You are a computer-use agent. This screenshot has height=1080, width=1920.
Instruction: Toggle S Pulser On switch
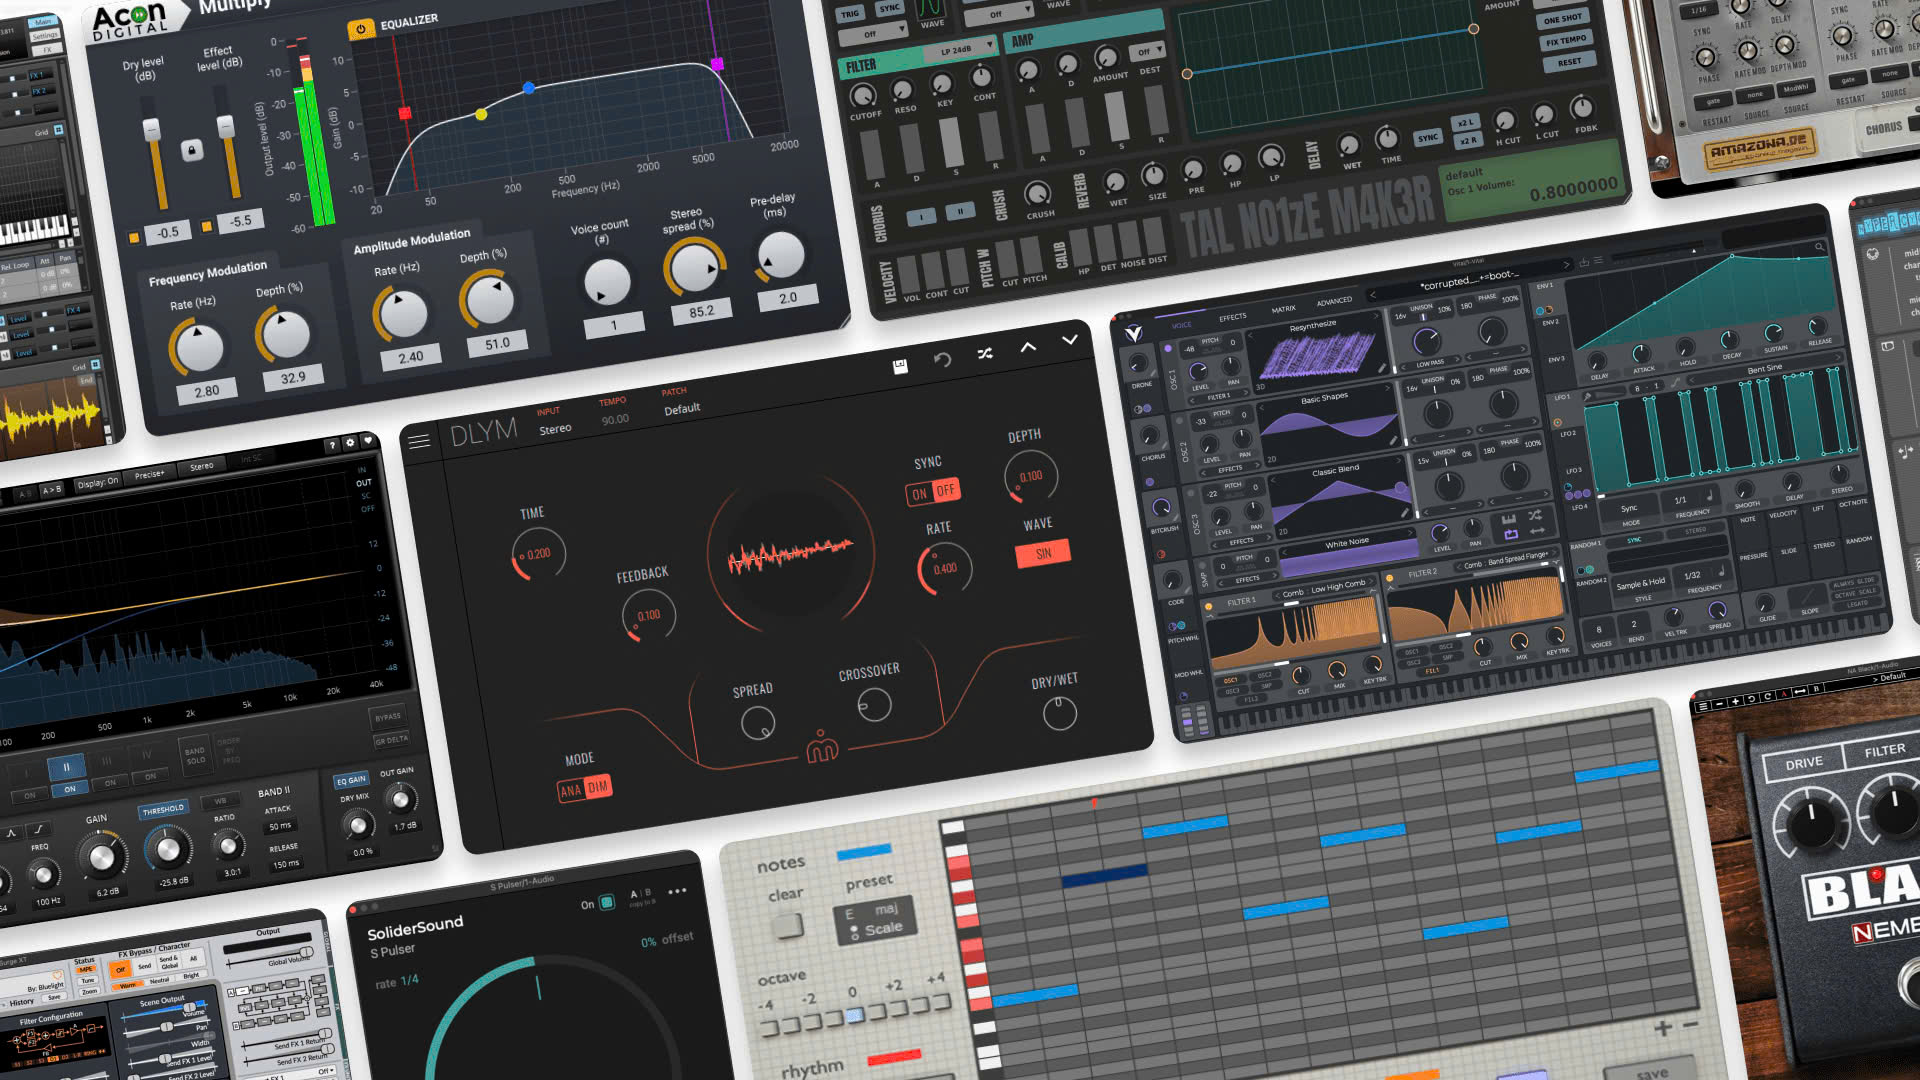coord(607,903)
